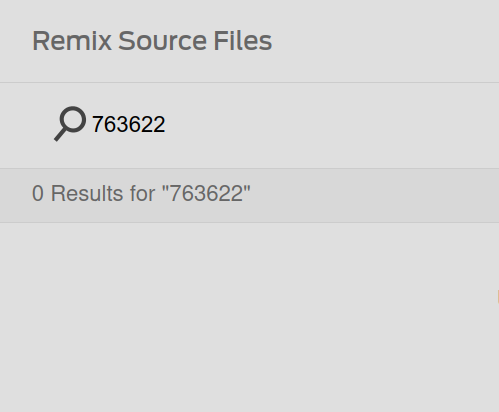Click the darker results summary strip
499x412 pixels.
[249, 195]
